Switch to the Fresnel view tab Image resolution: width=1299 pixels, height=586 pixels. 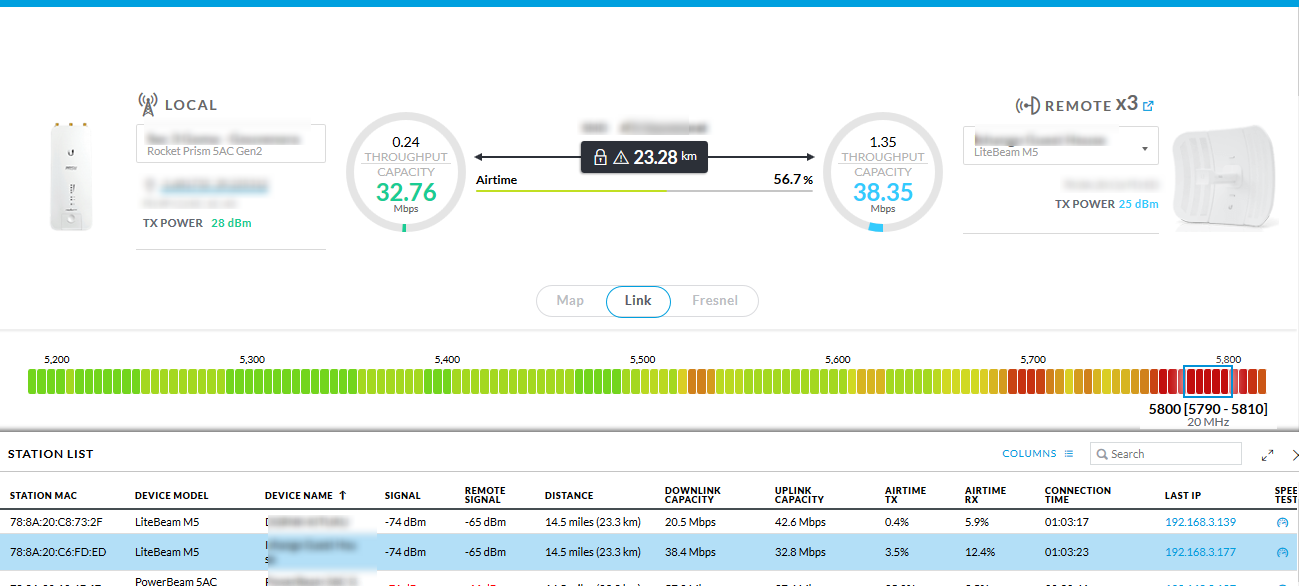click(x=714, y=301)
